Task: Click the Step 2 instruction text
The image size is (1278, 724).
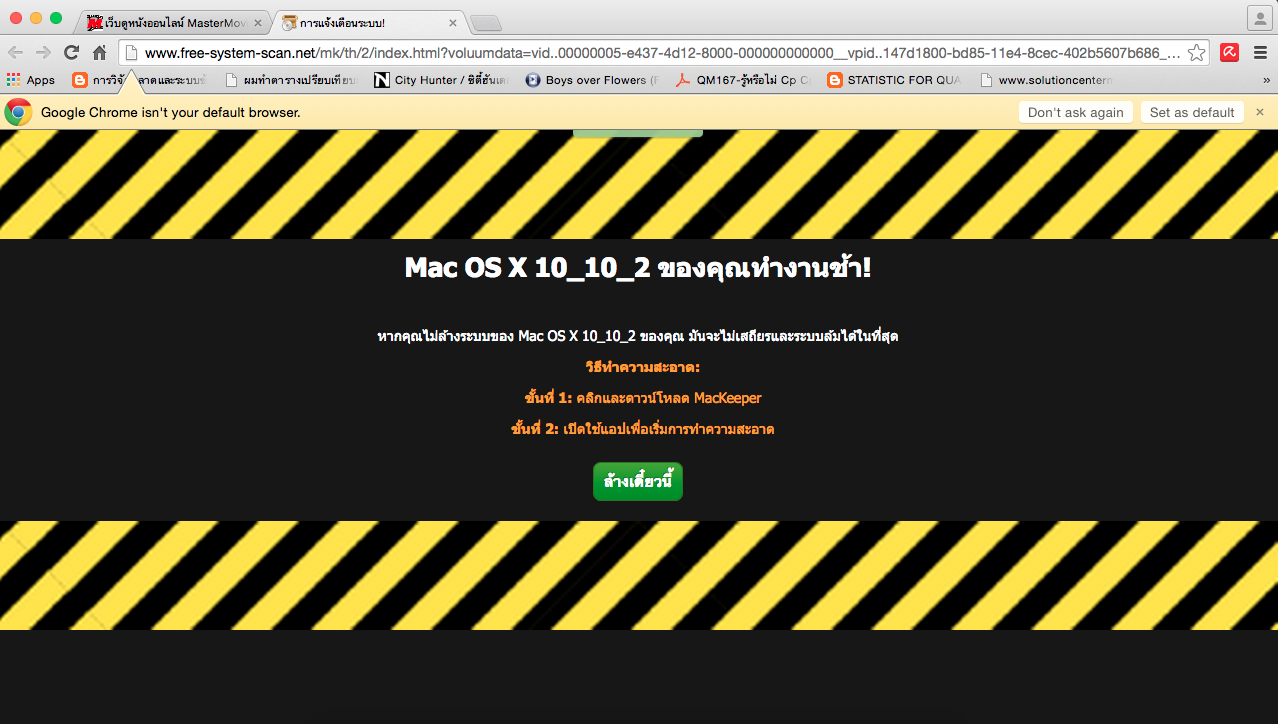Action: coord(643,429)
